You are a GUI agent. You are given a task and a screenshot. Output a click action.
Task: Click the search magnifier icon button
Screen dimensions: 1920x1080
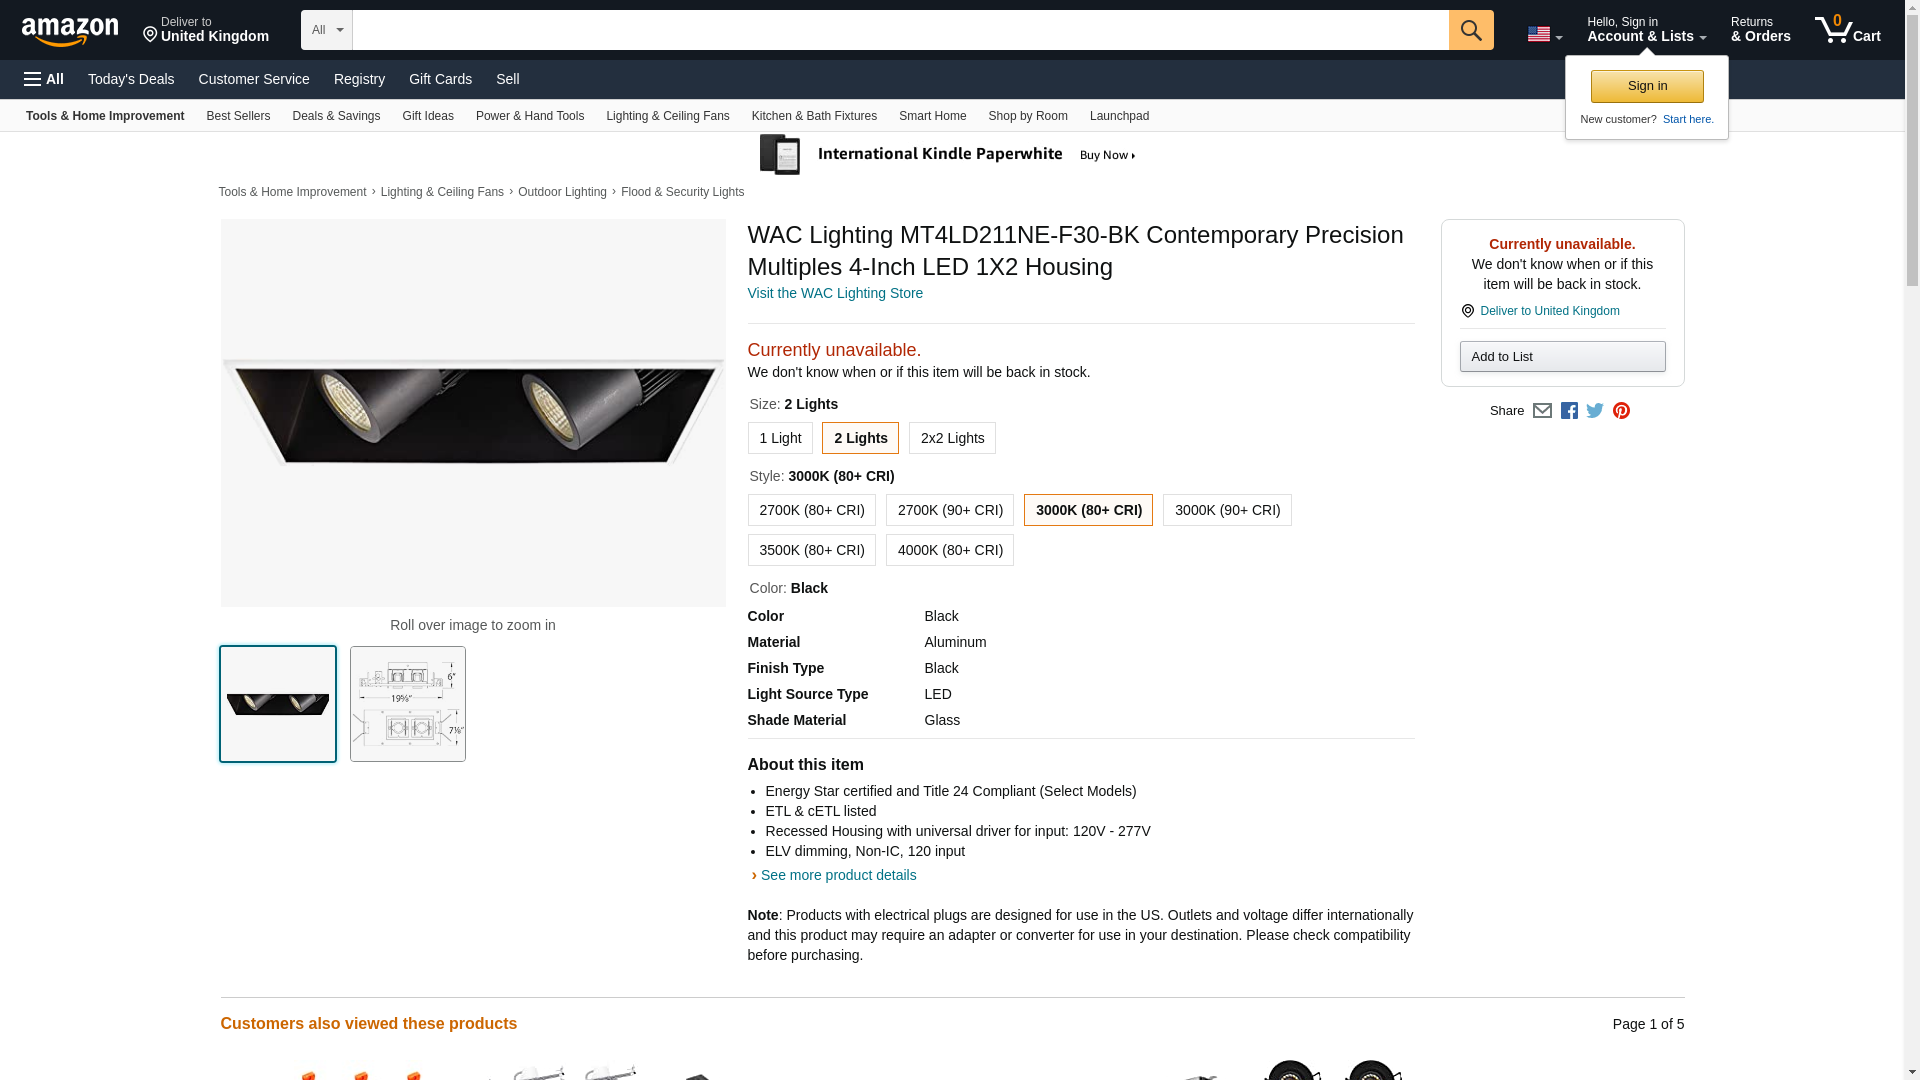pos(1470,30)
